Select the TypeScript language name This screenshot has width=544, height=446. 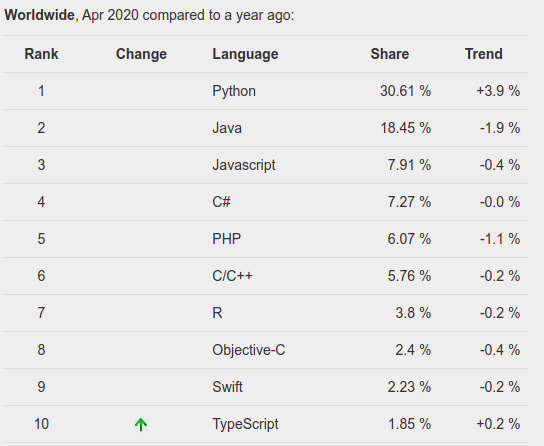(245, 424)
